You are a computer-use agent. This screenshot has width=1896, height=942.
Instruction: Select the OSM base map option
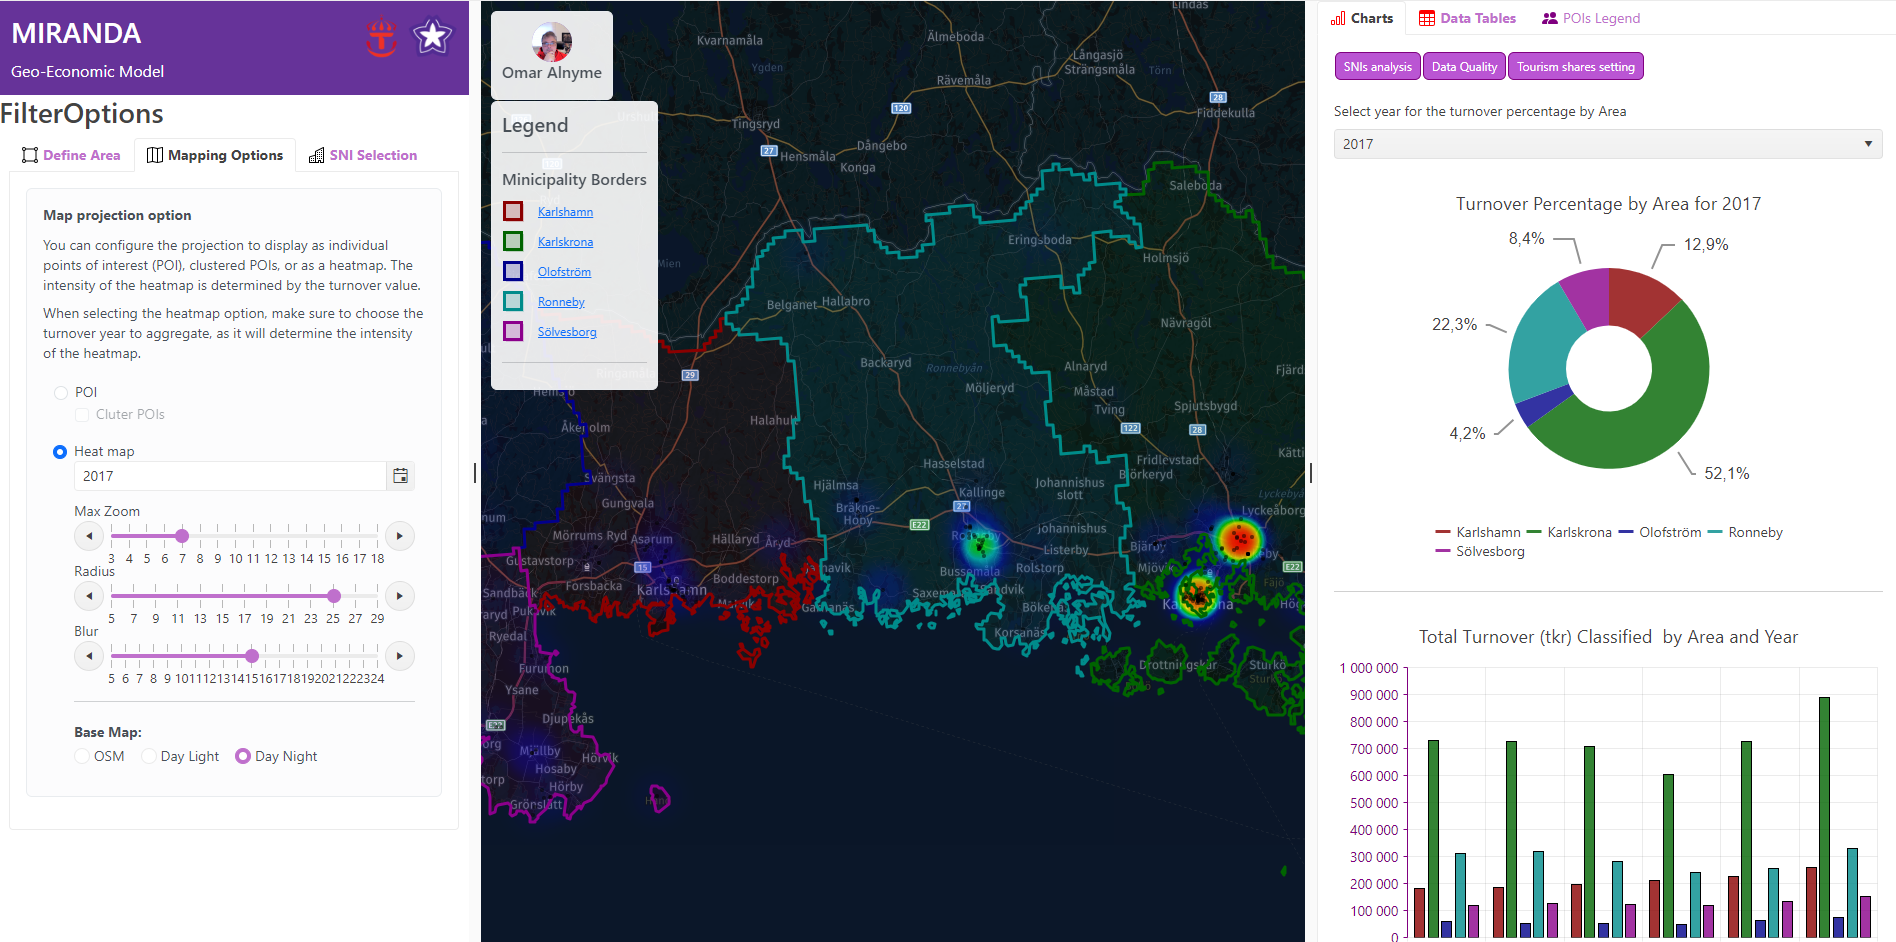click(82, 756)
